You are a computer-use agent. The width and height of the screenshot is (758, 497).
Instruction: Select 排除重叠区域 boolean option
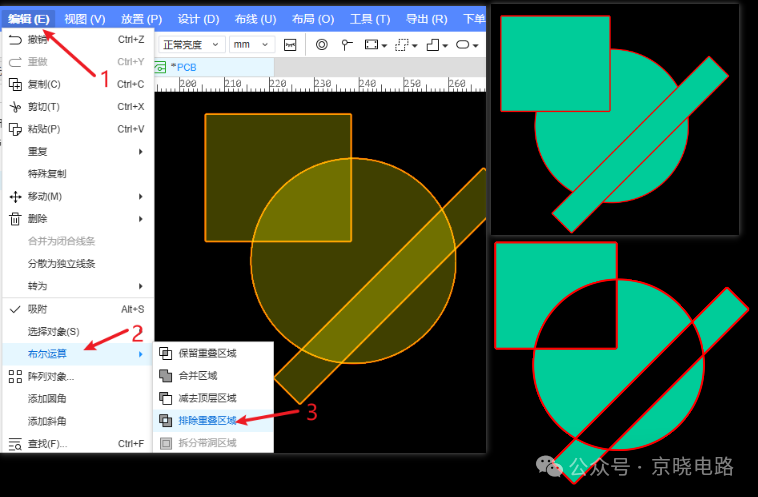pos(213,421)
